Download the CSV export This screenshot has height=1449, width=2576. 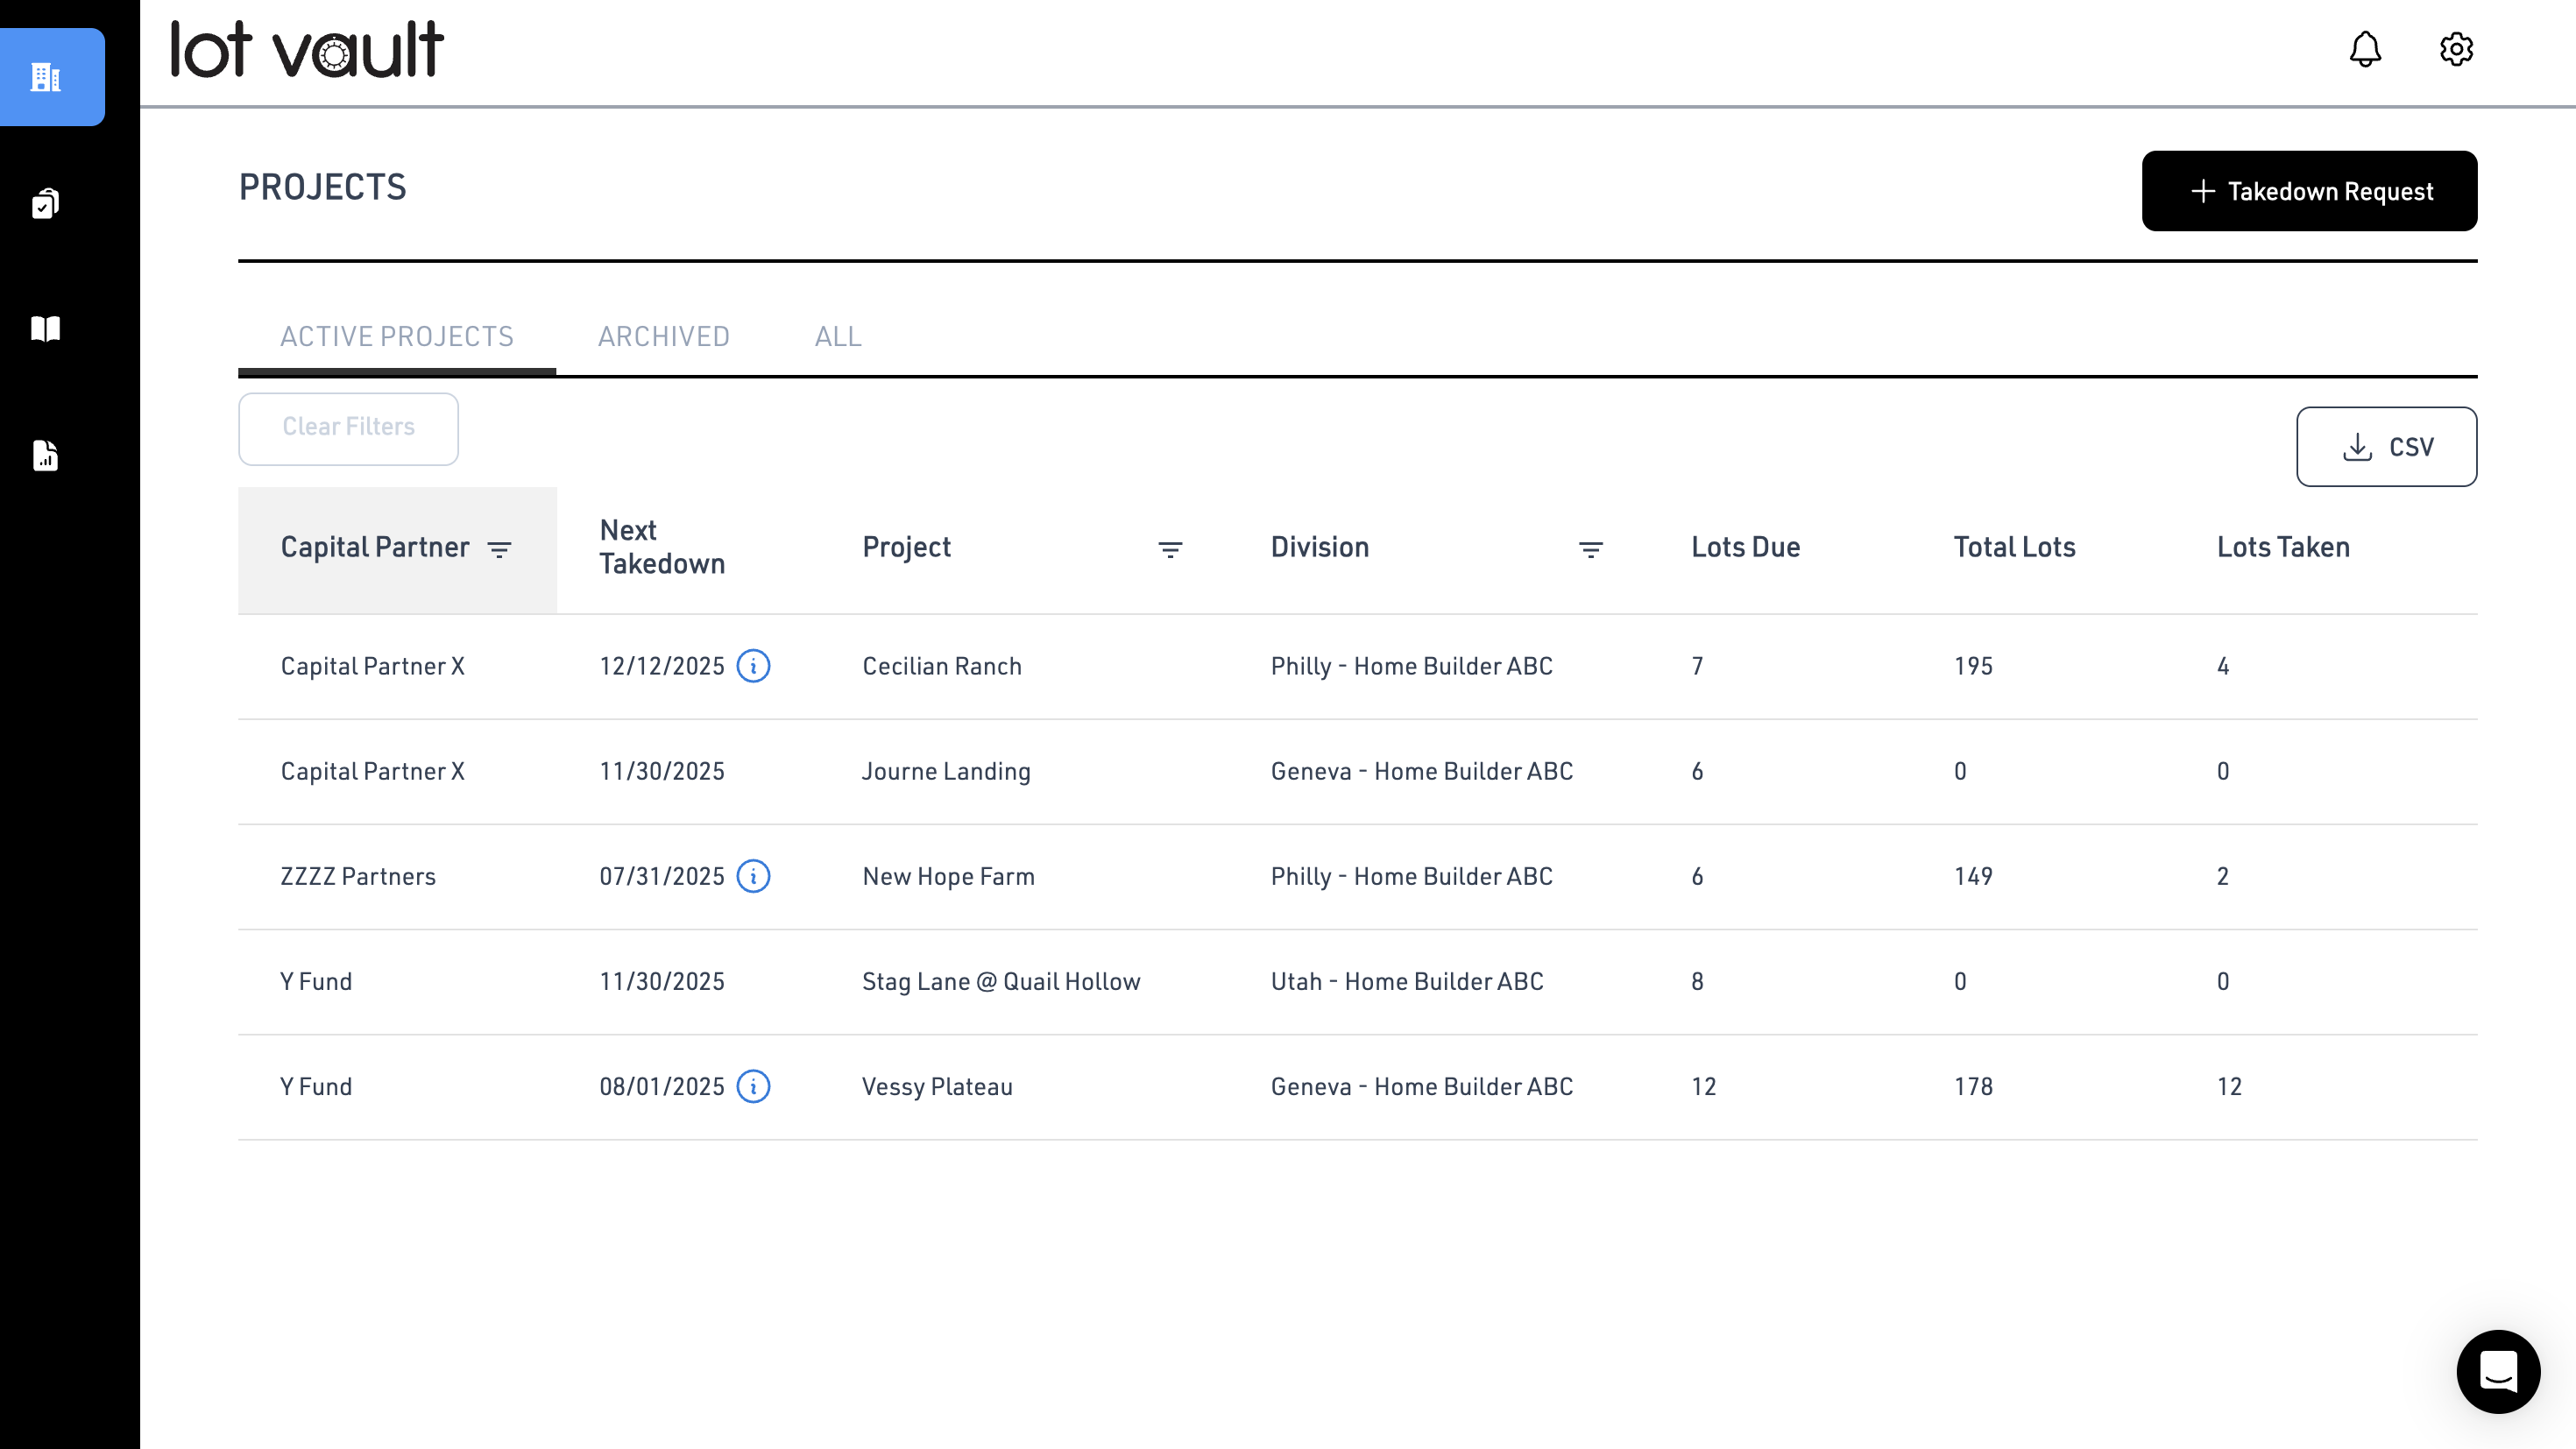pyautogui.click(x=2386, y=447)
